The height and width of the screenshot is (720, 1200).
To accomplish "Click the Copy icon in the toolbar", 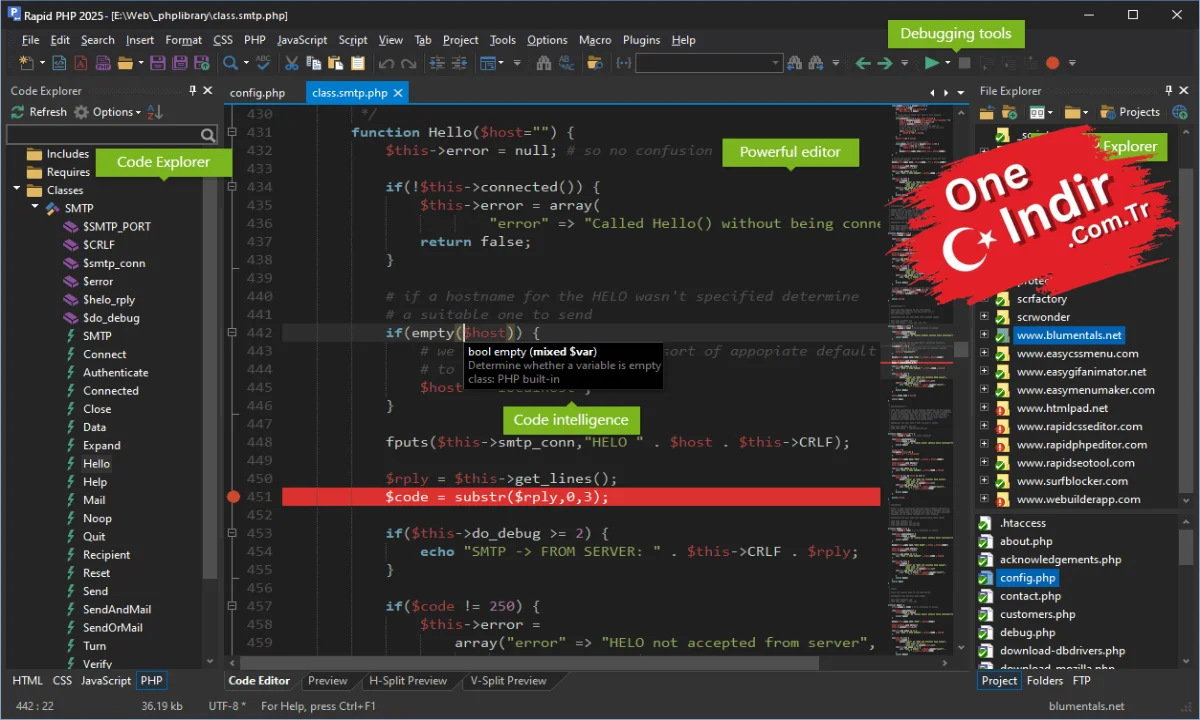I will [315, 63].
